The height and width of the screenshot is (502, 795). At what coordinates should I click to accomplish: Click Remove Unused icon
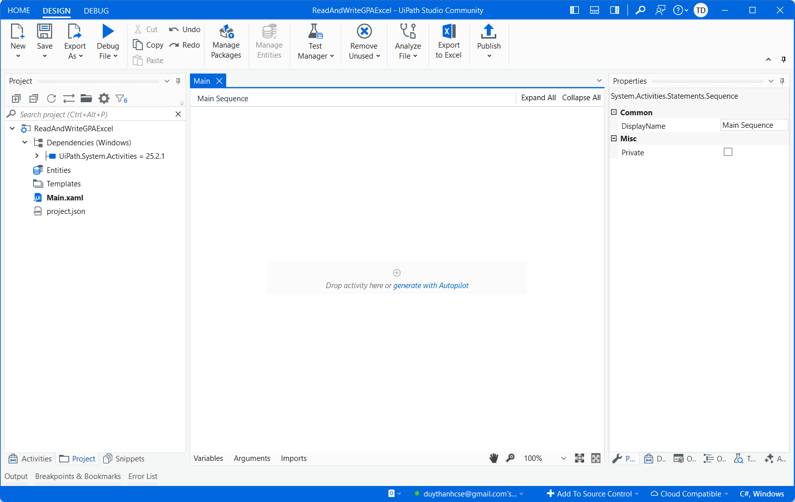(364, 31)
